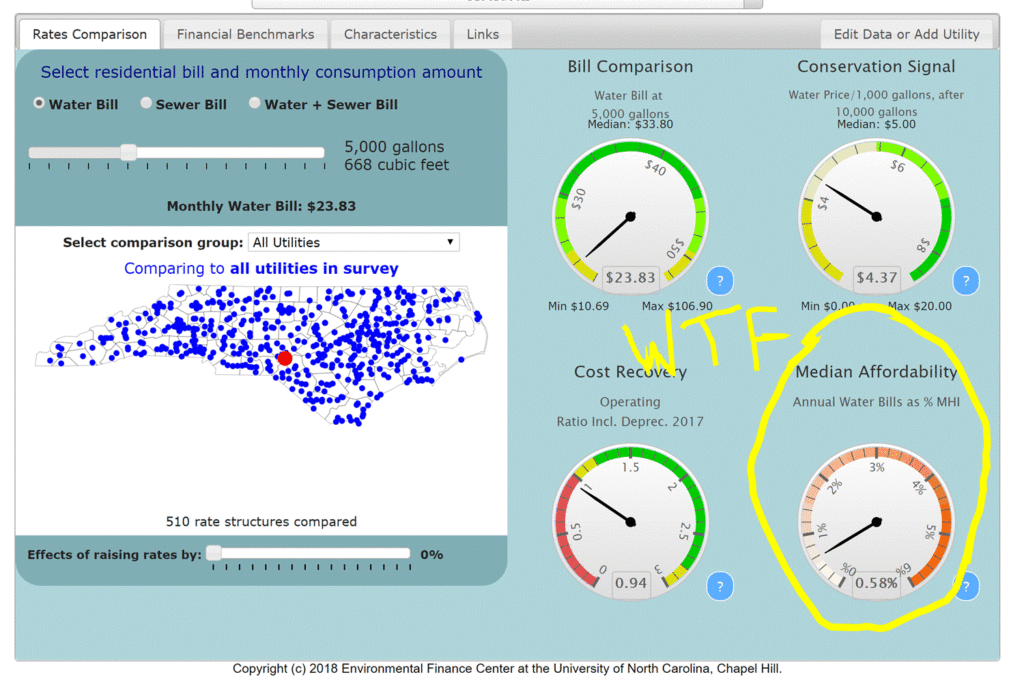The height and width of the screenshot is (683, 1024).
Task: Open Cost Recovery help question icon
Action: click(x=721, y=587)
